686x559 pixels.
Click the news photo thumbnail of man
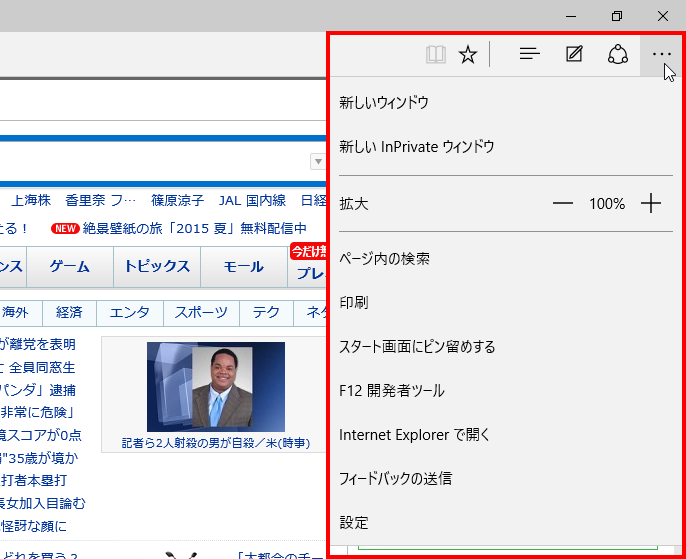[216, 387]
